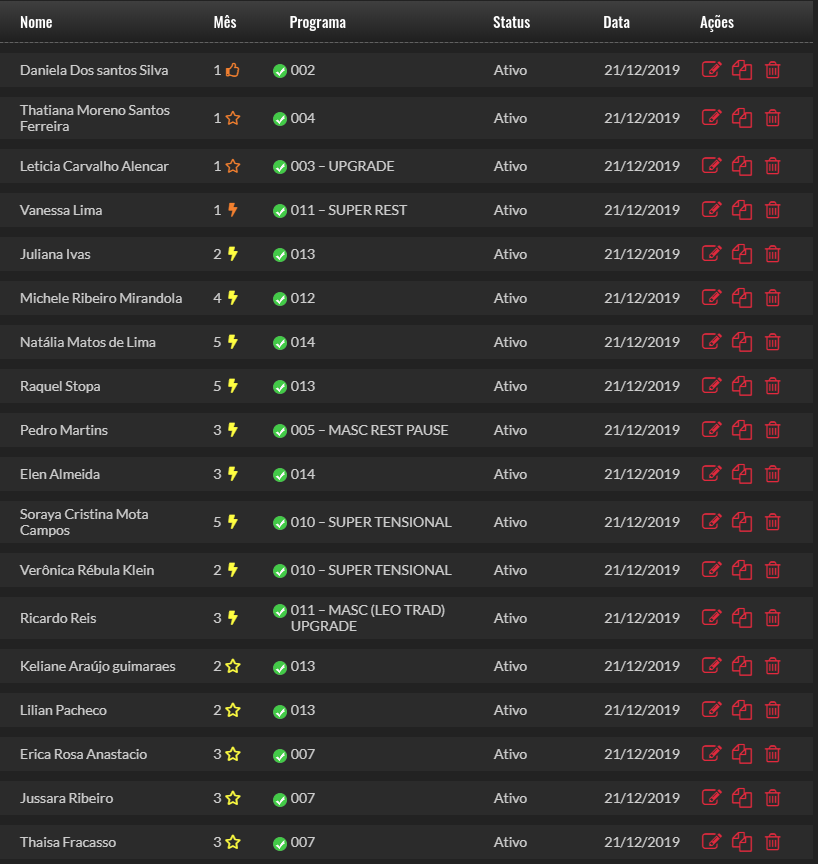This screenshot has width=818, height=864.
Task: Edit Juliana Ivas row
Action: (x=711, y=254)
